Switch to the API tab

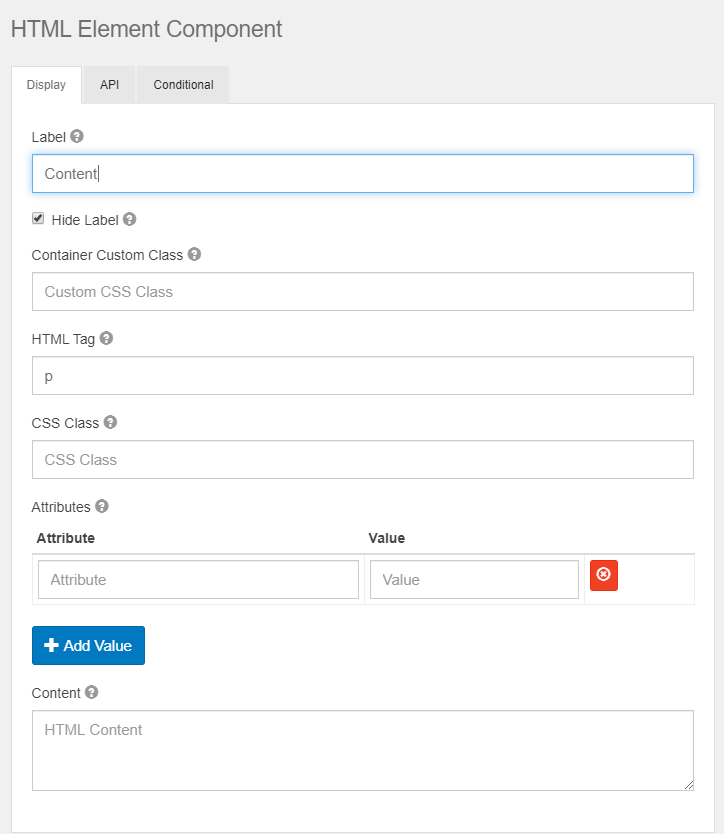(108, 85)
